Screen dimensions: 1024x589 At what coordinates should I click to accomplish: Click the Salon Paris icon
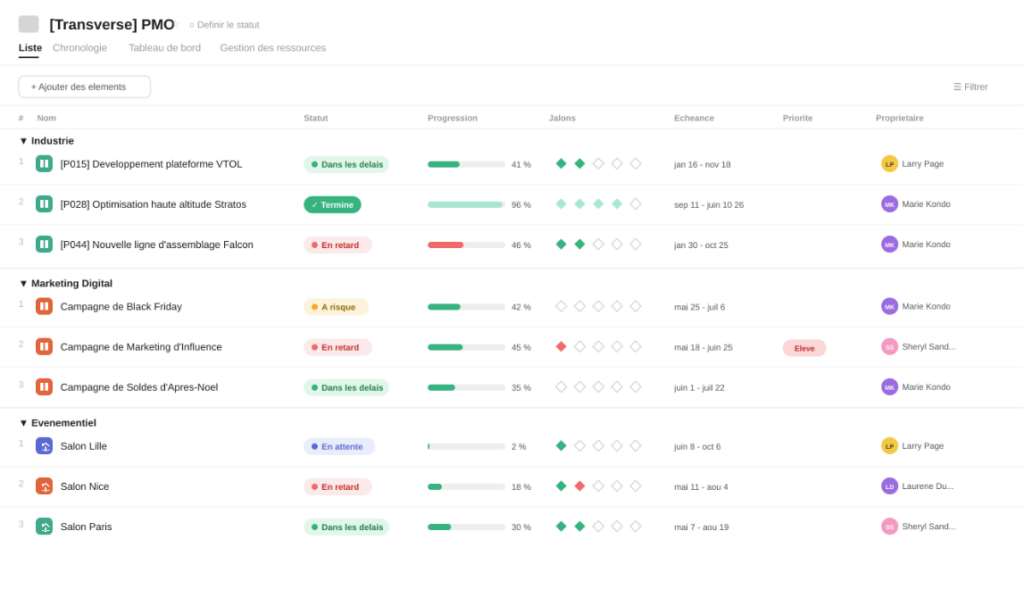[44, 527]
